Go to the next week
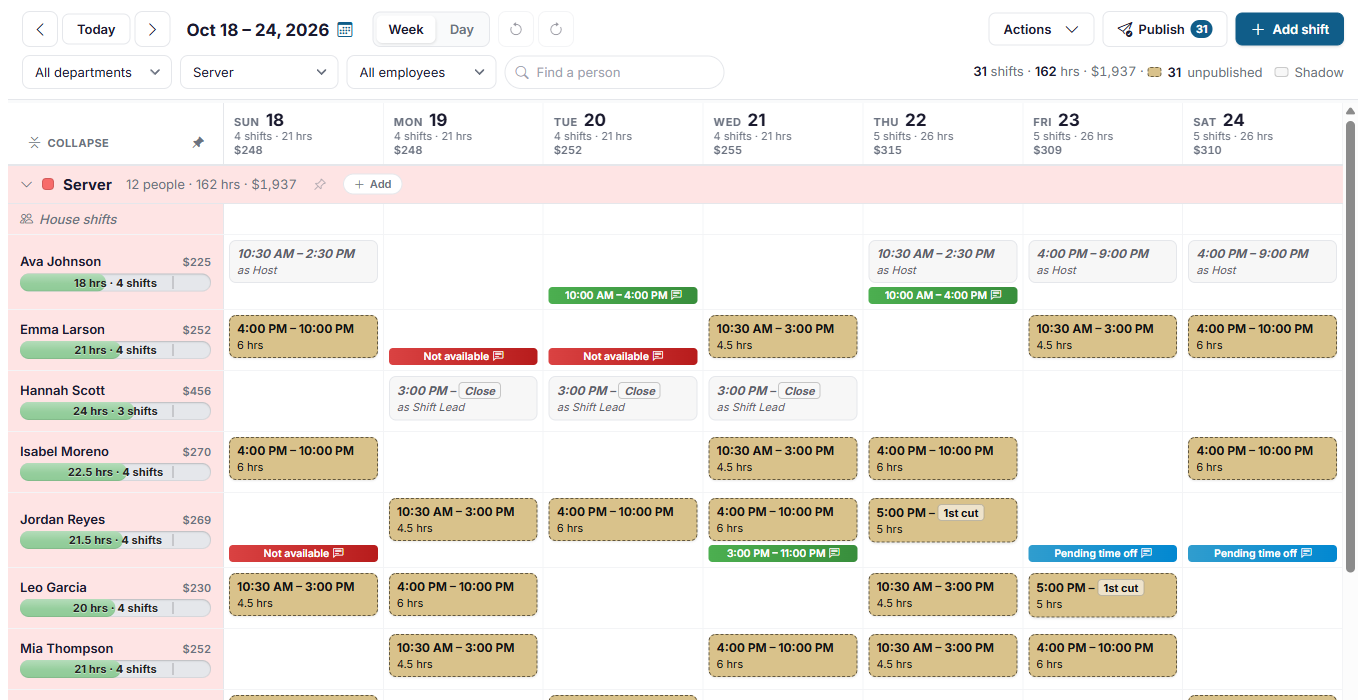The image size is (1366, 700). (152, 29)
